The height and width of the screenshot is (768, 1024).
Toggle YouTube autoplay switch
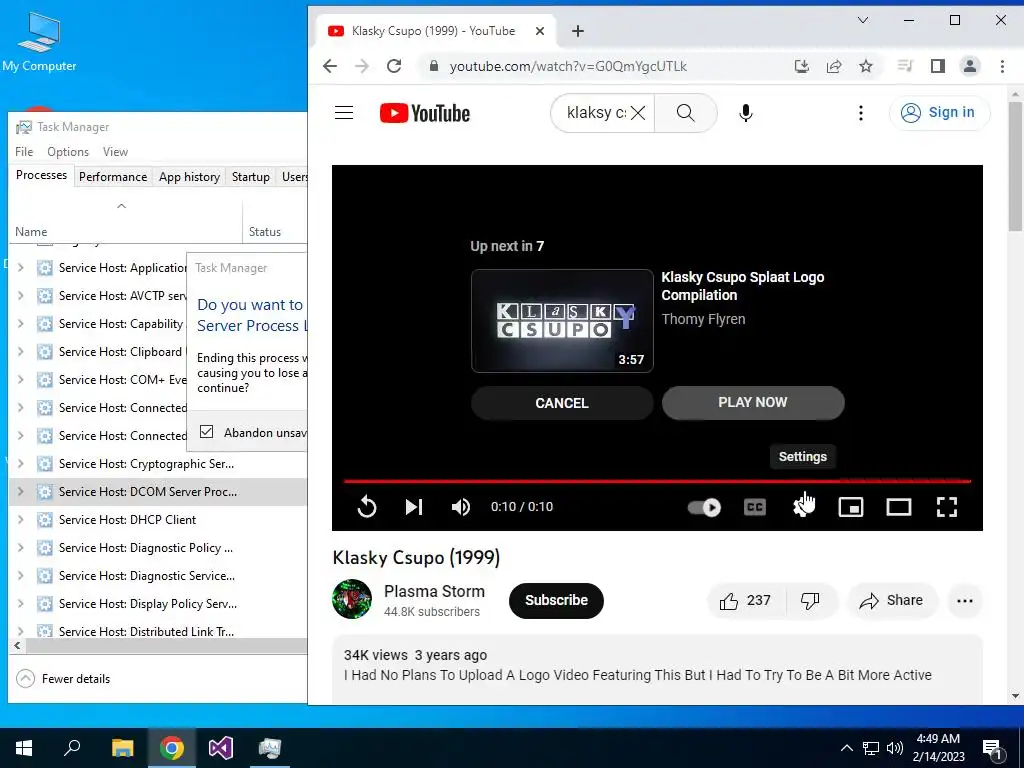[x=705, y=507]
